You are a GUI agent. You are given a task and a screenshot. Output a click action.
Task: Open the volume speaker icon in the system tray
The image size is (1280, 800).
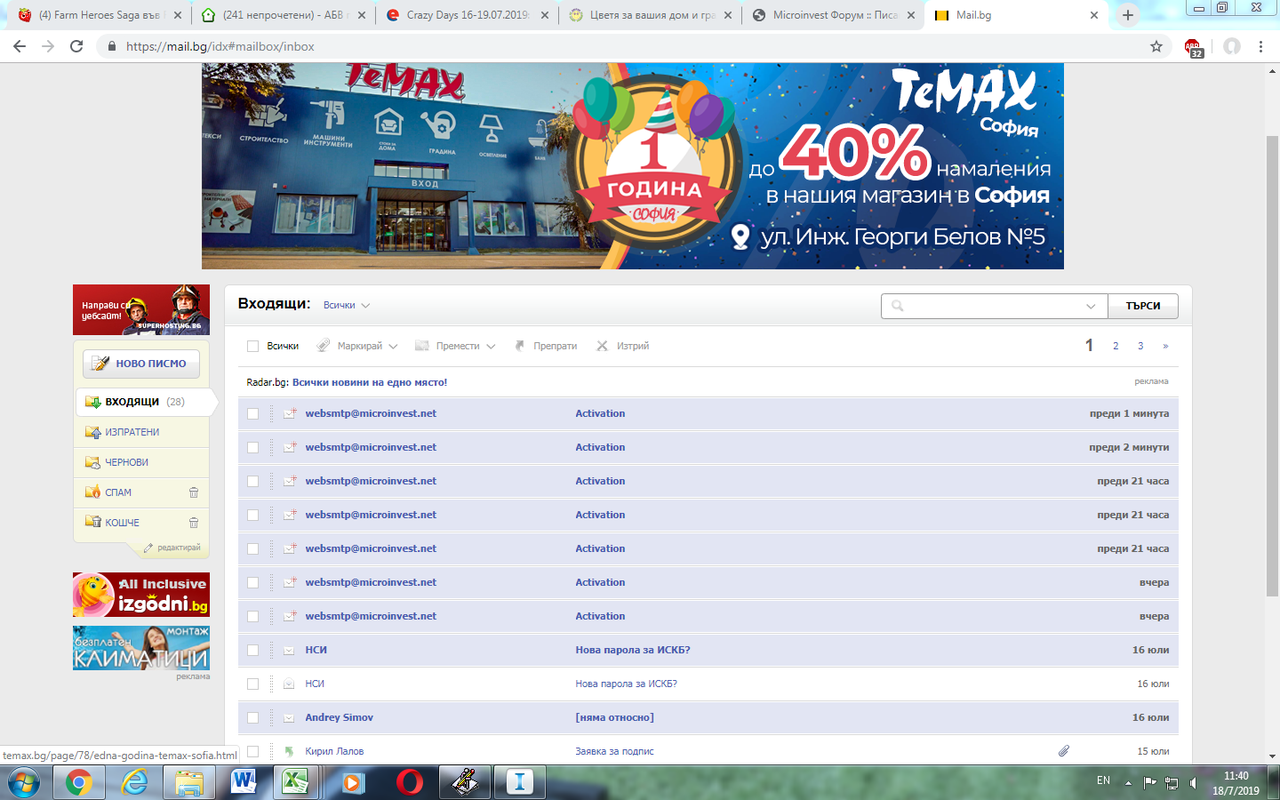point(1193,782)
